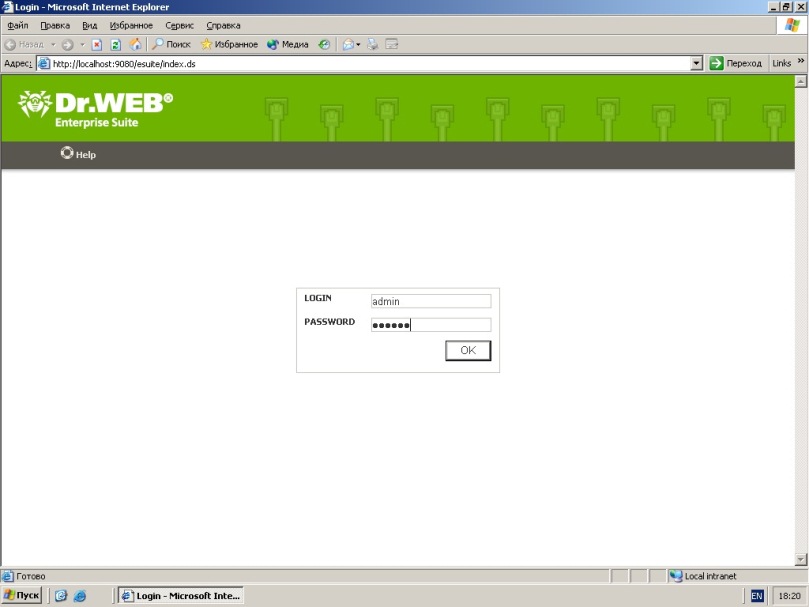The height and width of the screenshot is (607, 809).
Task: Refresh the page with the green arrows icon
Action: point(116,44)
